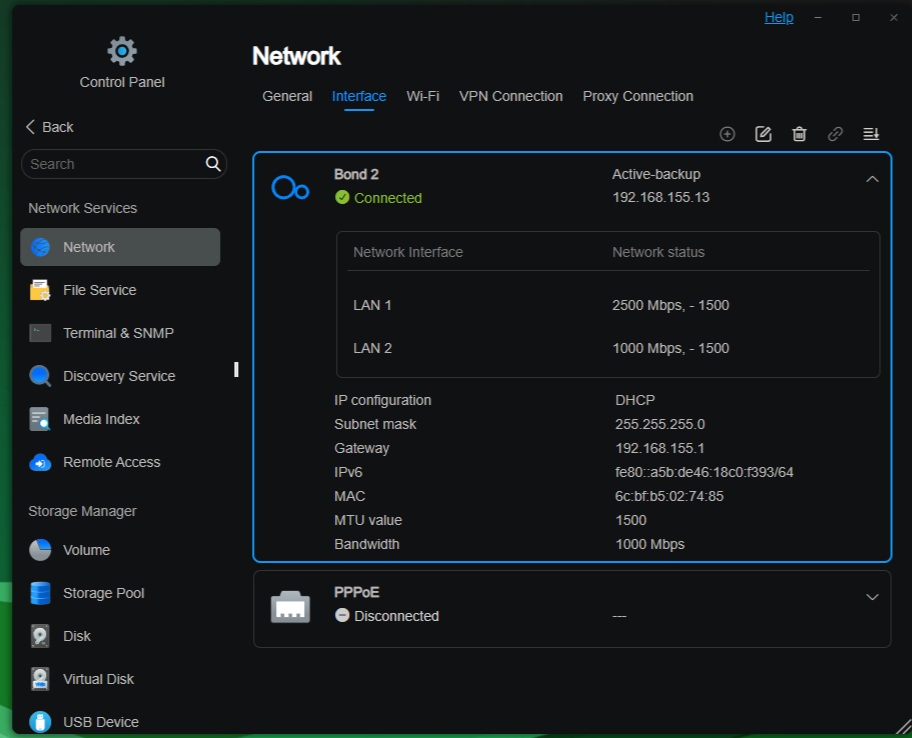Screen dimensions: 912x738
Task: Open the VPN Connection tab
Action: [511, 97]
